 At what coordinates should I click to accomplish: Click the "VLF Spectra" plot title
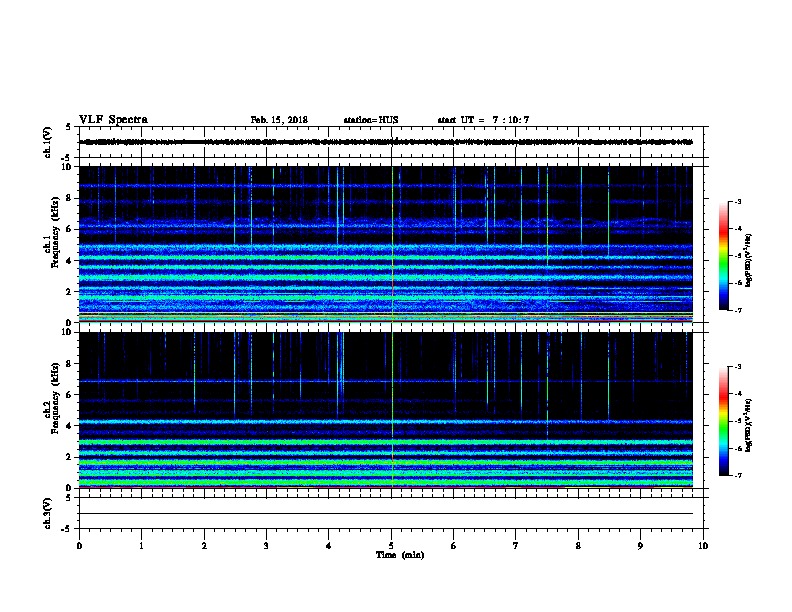click(x=113, y=120)
